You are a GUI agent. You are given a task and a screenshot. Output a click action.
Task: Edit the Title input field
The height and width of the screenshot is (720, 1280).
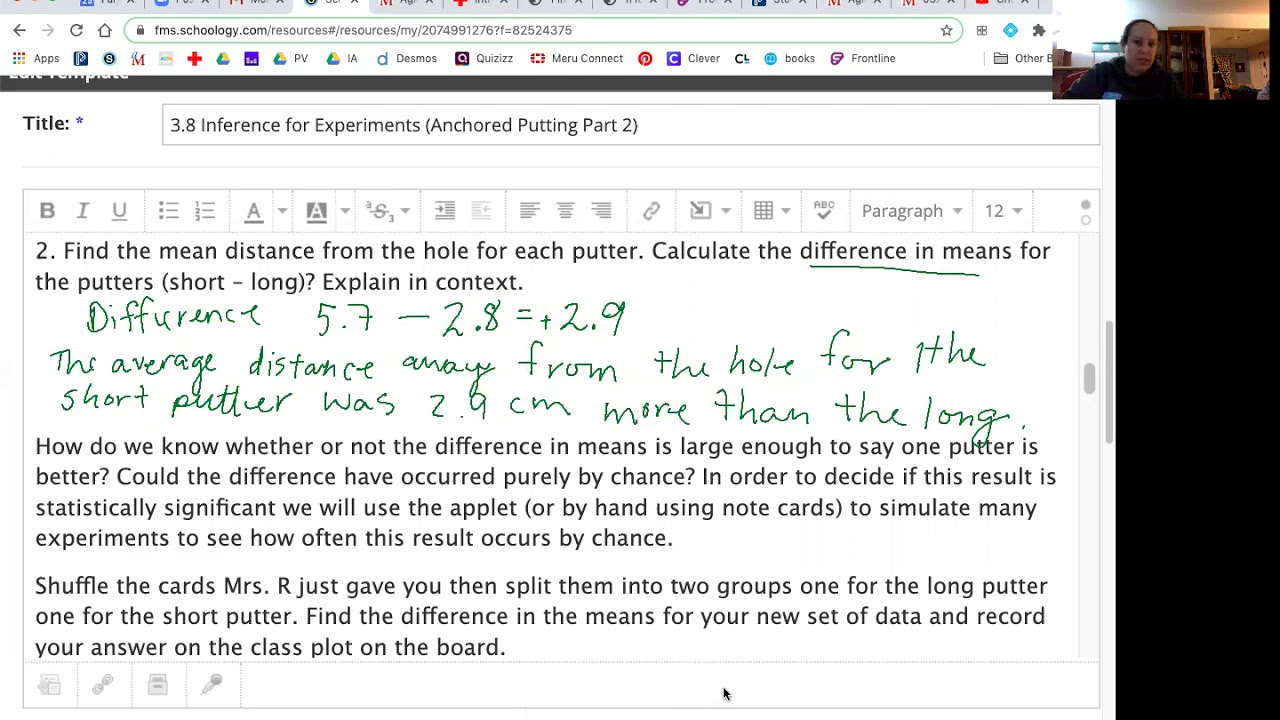631,125
